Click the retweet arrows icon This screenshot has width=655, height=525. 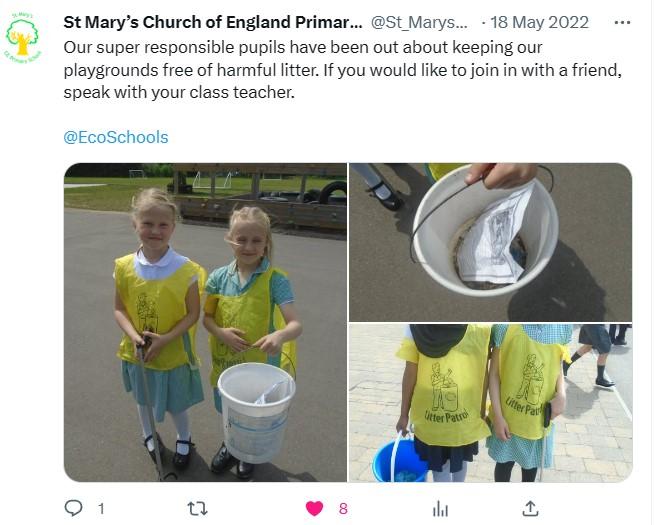(197, 509)
